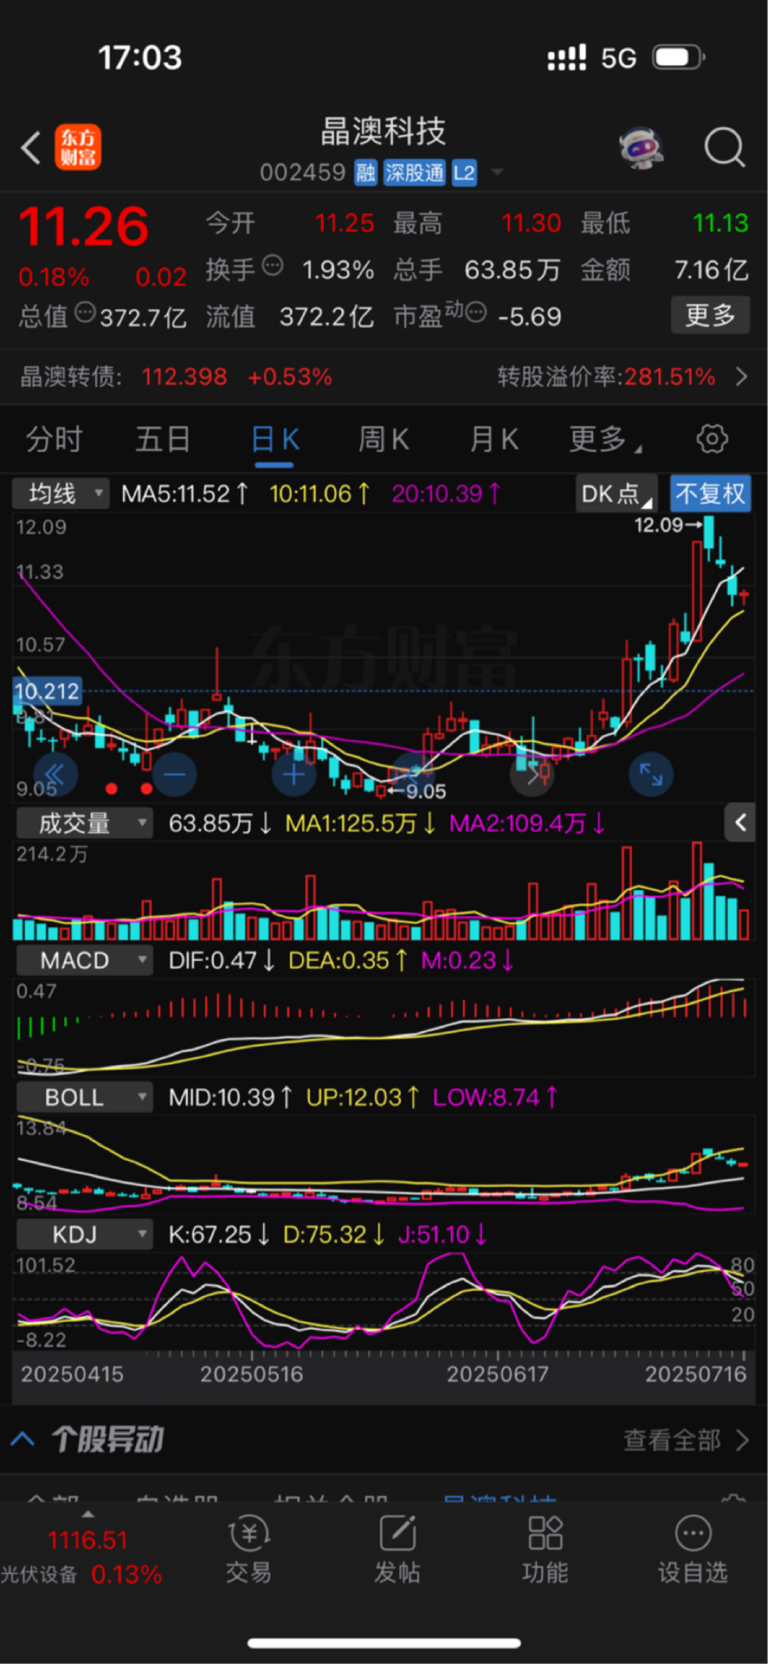Open the 转股溢价率 chevron arrow
Image resolution: width=768 pixels, height=1664 pixels.
pyautogui.click(x=741, y=377)
